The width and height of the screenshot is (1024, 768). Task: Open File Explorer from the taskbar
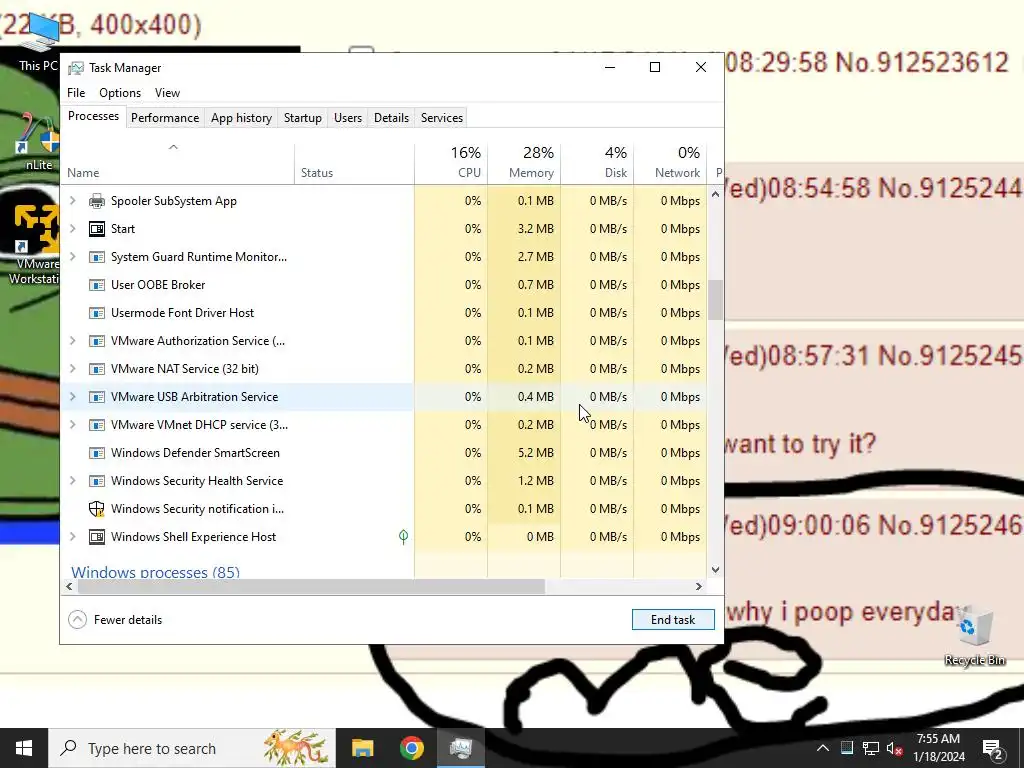coord(362,748)
